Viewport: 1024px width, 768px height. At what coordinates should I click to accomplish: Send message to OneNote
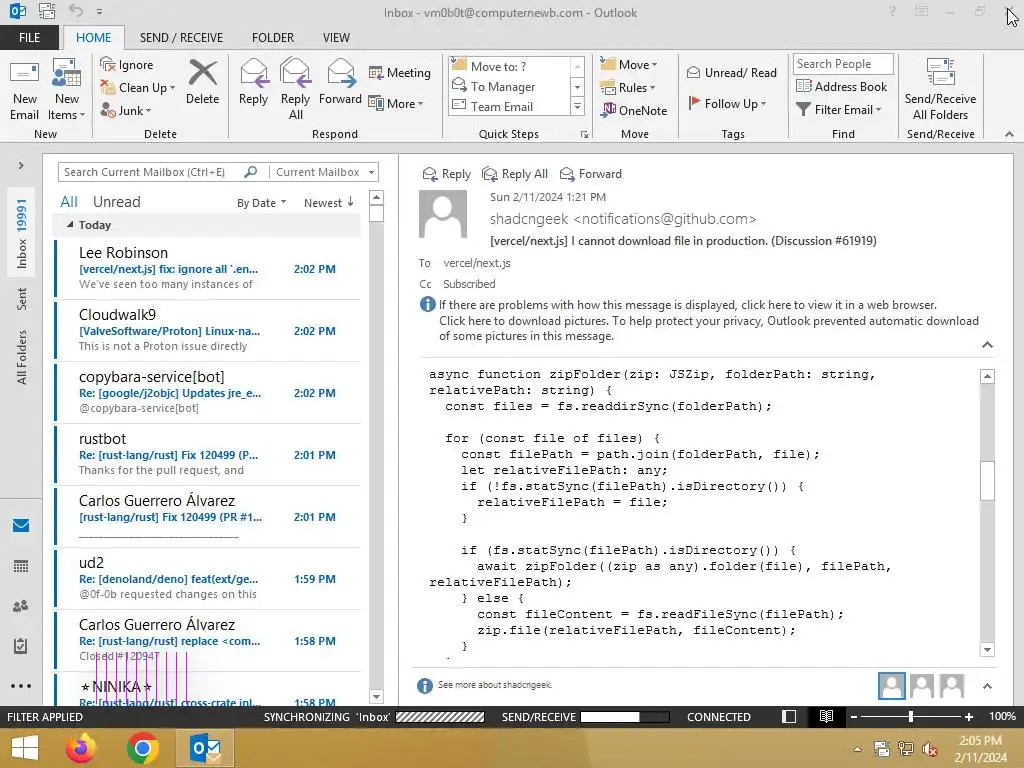pyautogui.click(x=634, y=110)
